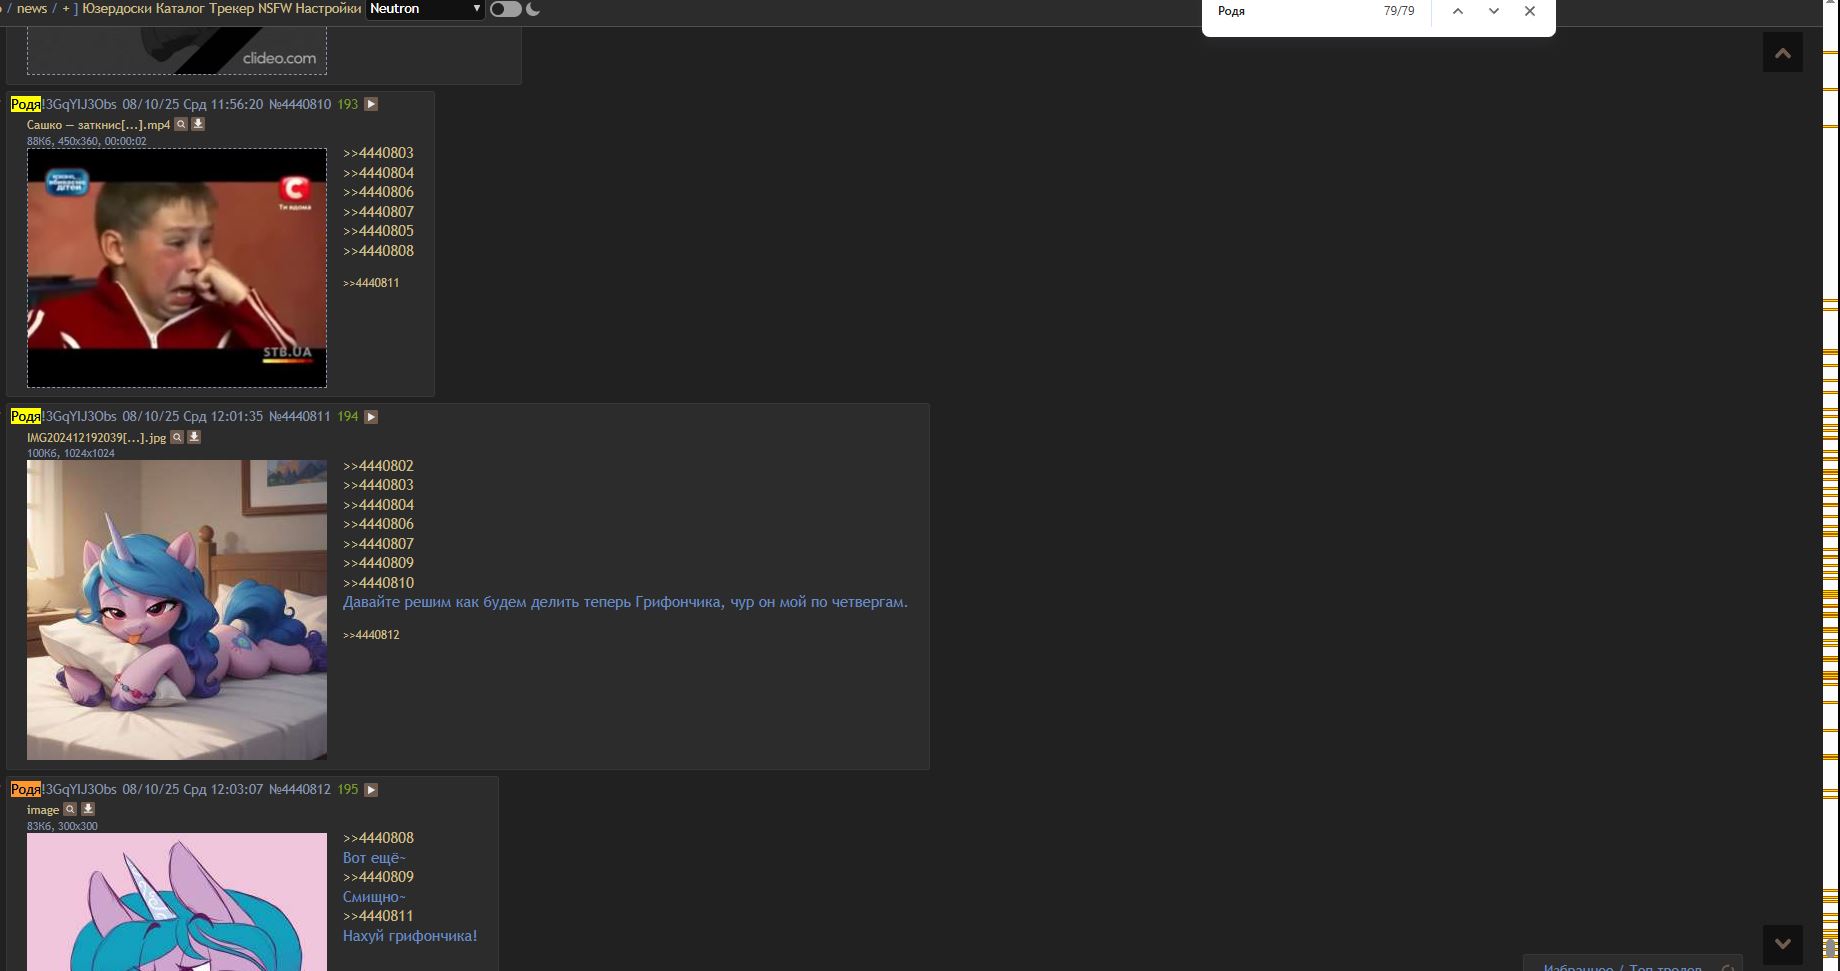Click quote link >>4440808 in post №4440810
The width and height of the screenshot is (1840, 971).
coord(378,251)
